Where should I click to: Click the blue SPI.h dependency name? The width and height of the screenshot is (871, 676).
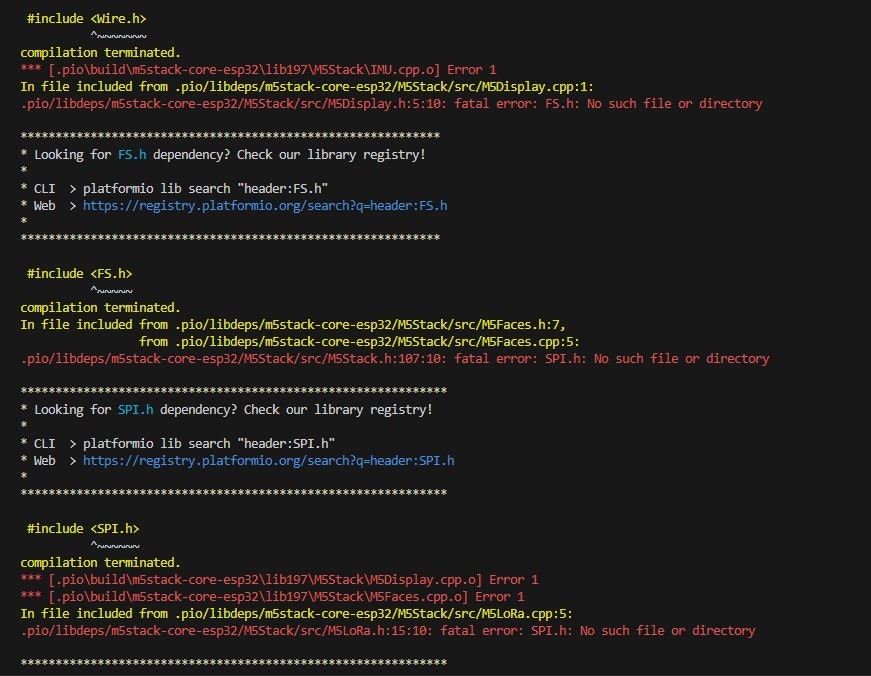(x=136, y=410)
